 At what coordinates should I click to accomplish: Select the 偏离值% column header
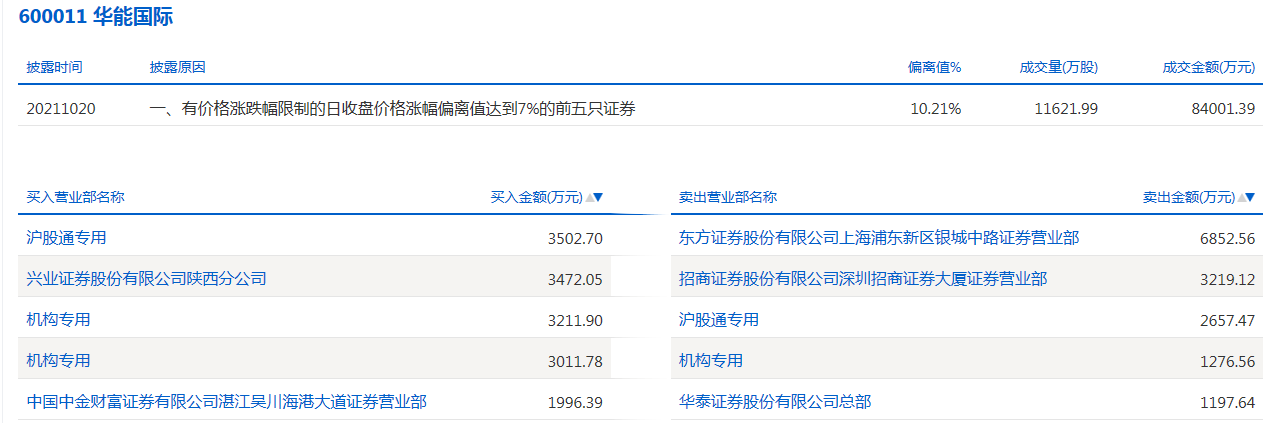(x=934, y=67)
